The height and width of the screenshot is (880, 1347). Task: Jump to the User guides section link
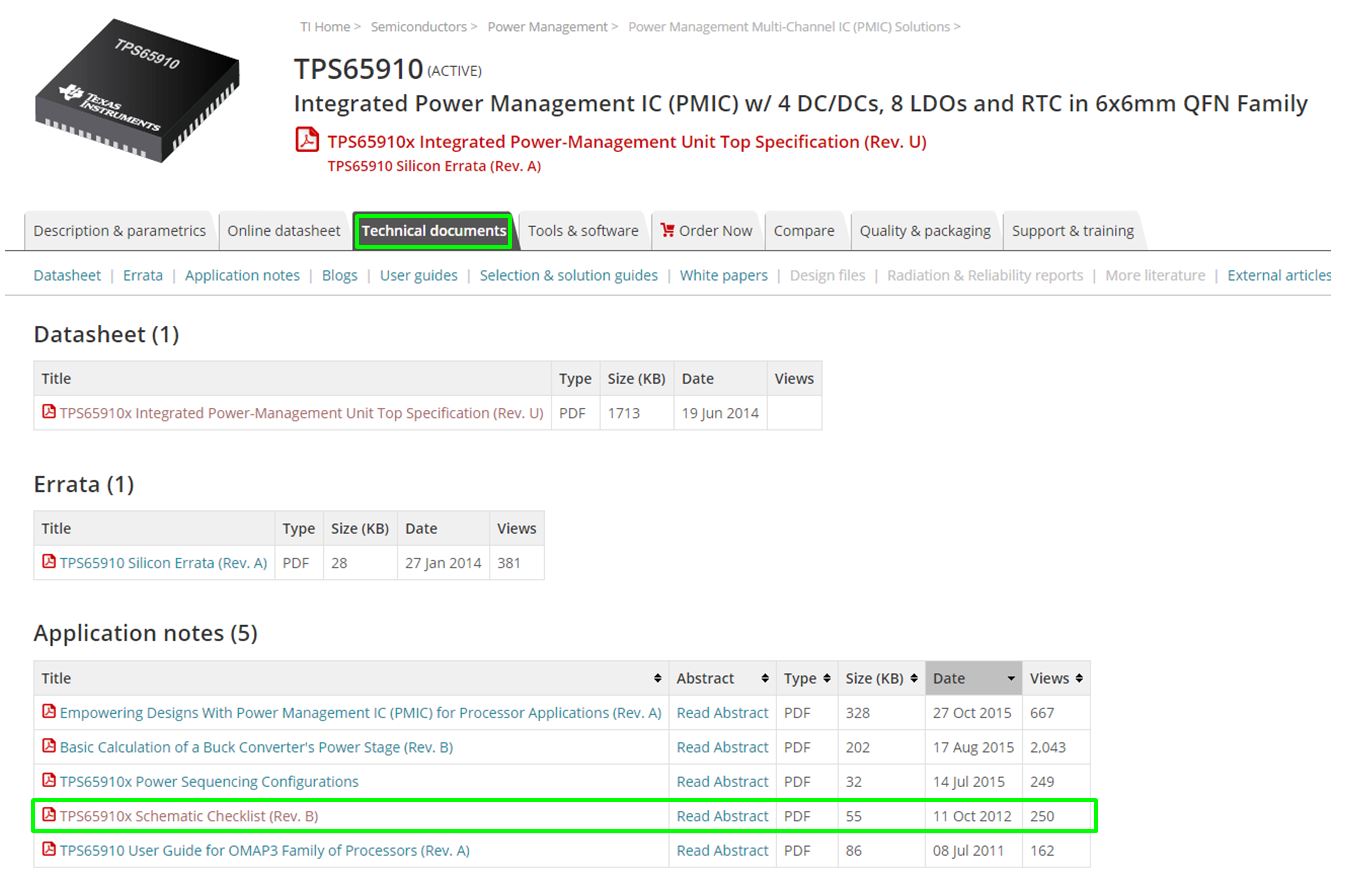(x=419, y=275)
